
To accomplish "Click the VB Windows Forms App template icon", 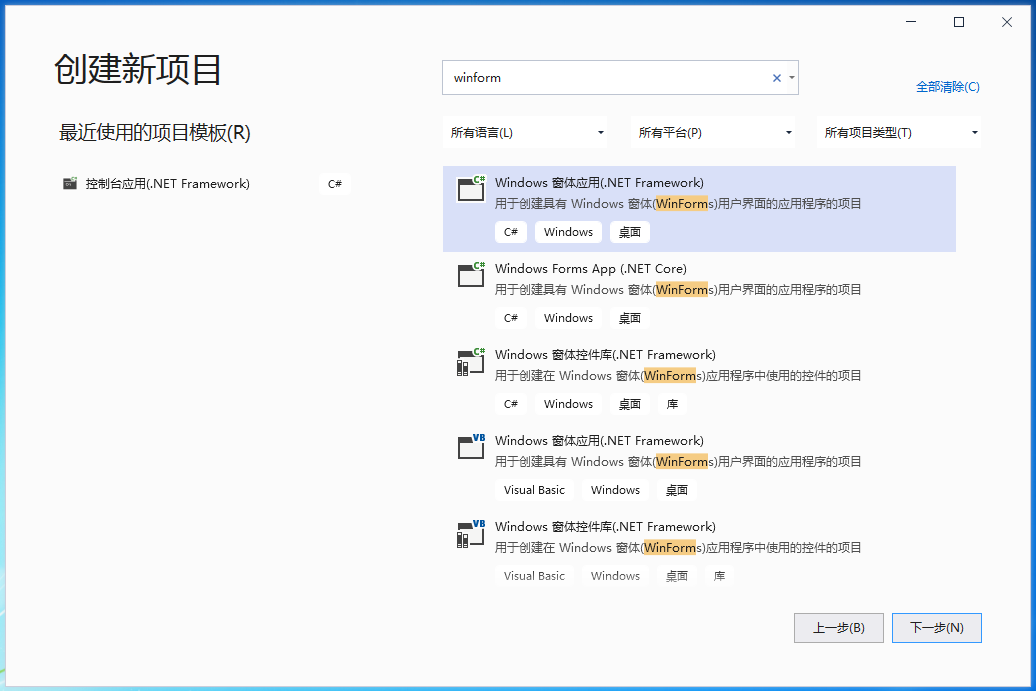I will coord(471,447).
